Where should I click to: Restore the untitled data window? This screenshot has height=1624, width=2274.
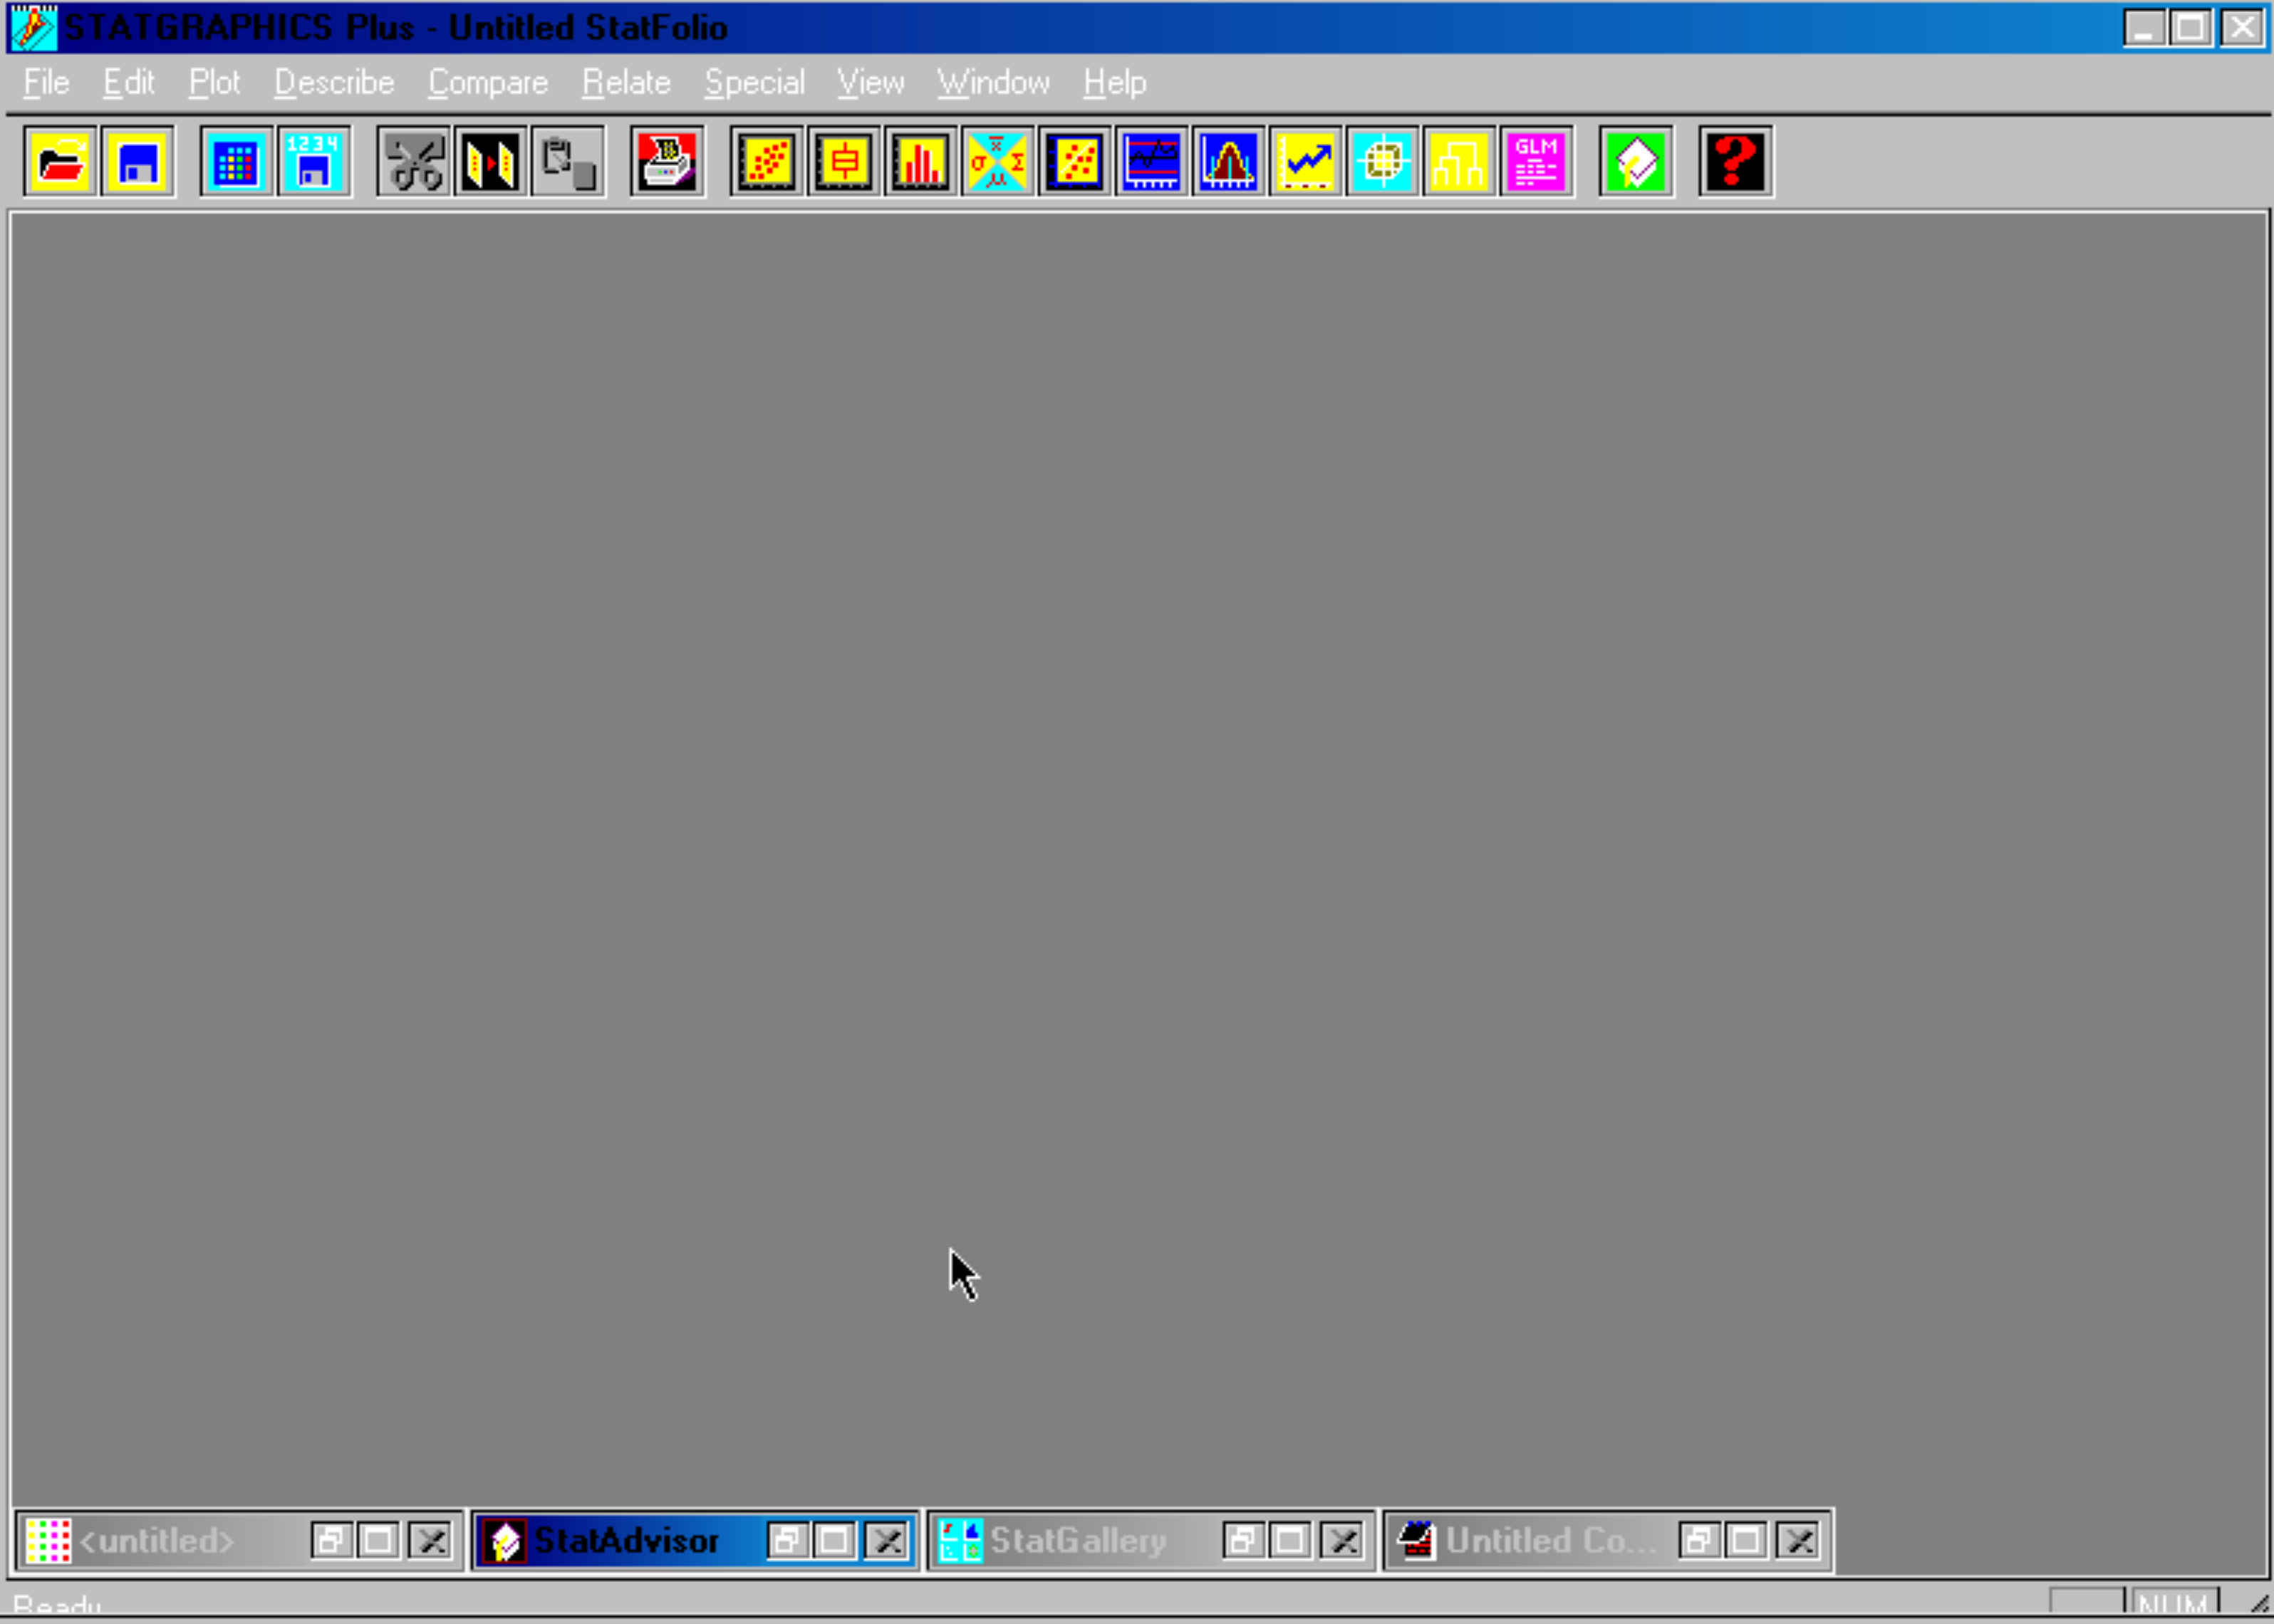330,1540
